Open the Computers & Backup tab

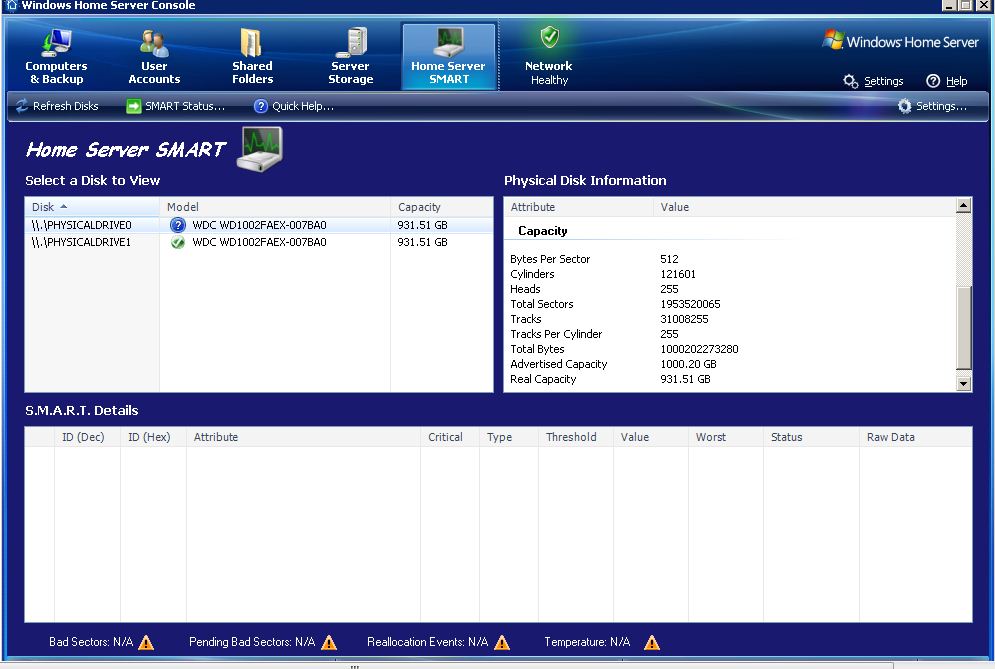[56, 58]
